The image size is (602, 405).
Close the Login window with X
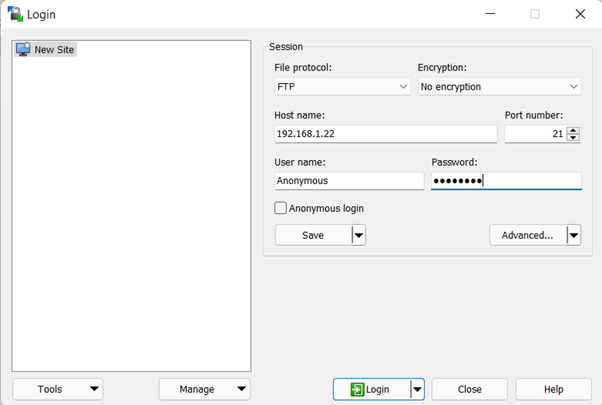580,14
